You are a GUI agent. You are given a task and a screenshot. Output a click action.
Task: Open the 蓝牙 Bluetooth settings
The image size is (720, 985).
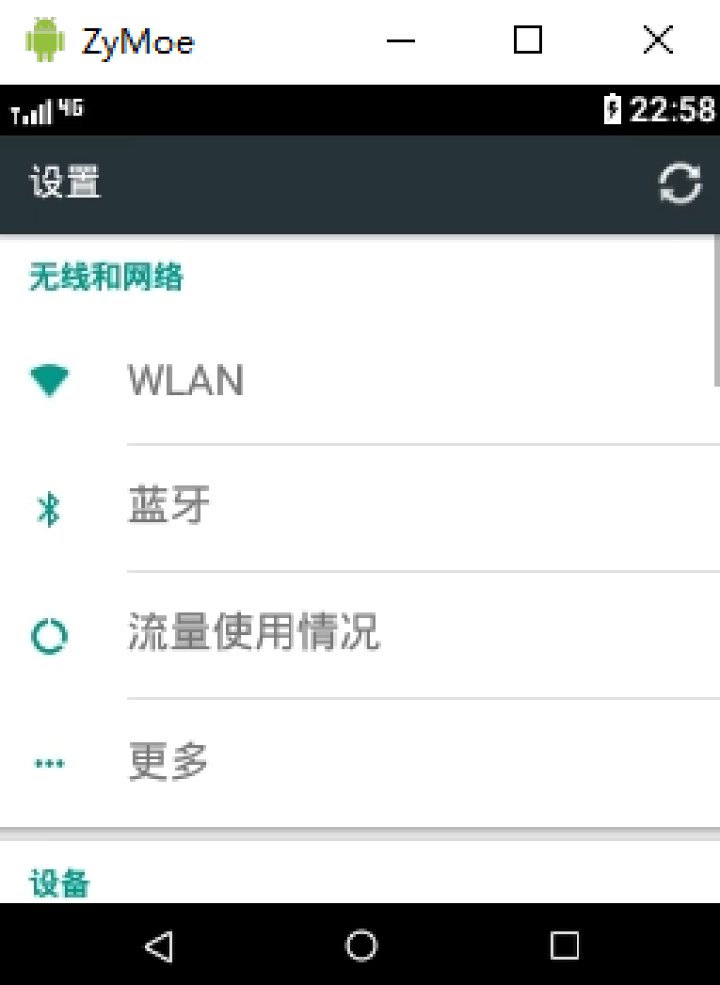[x=360, y=508]
